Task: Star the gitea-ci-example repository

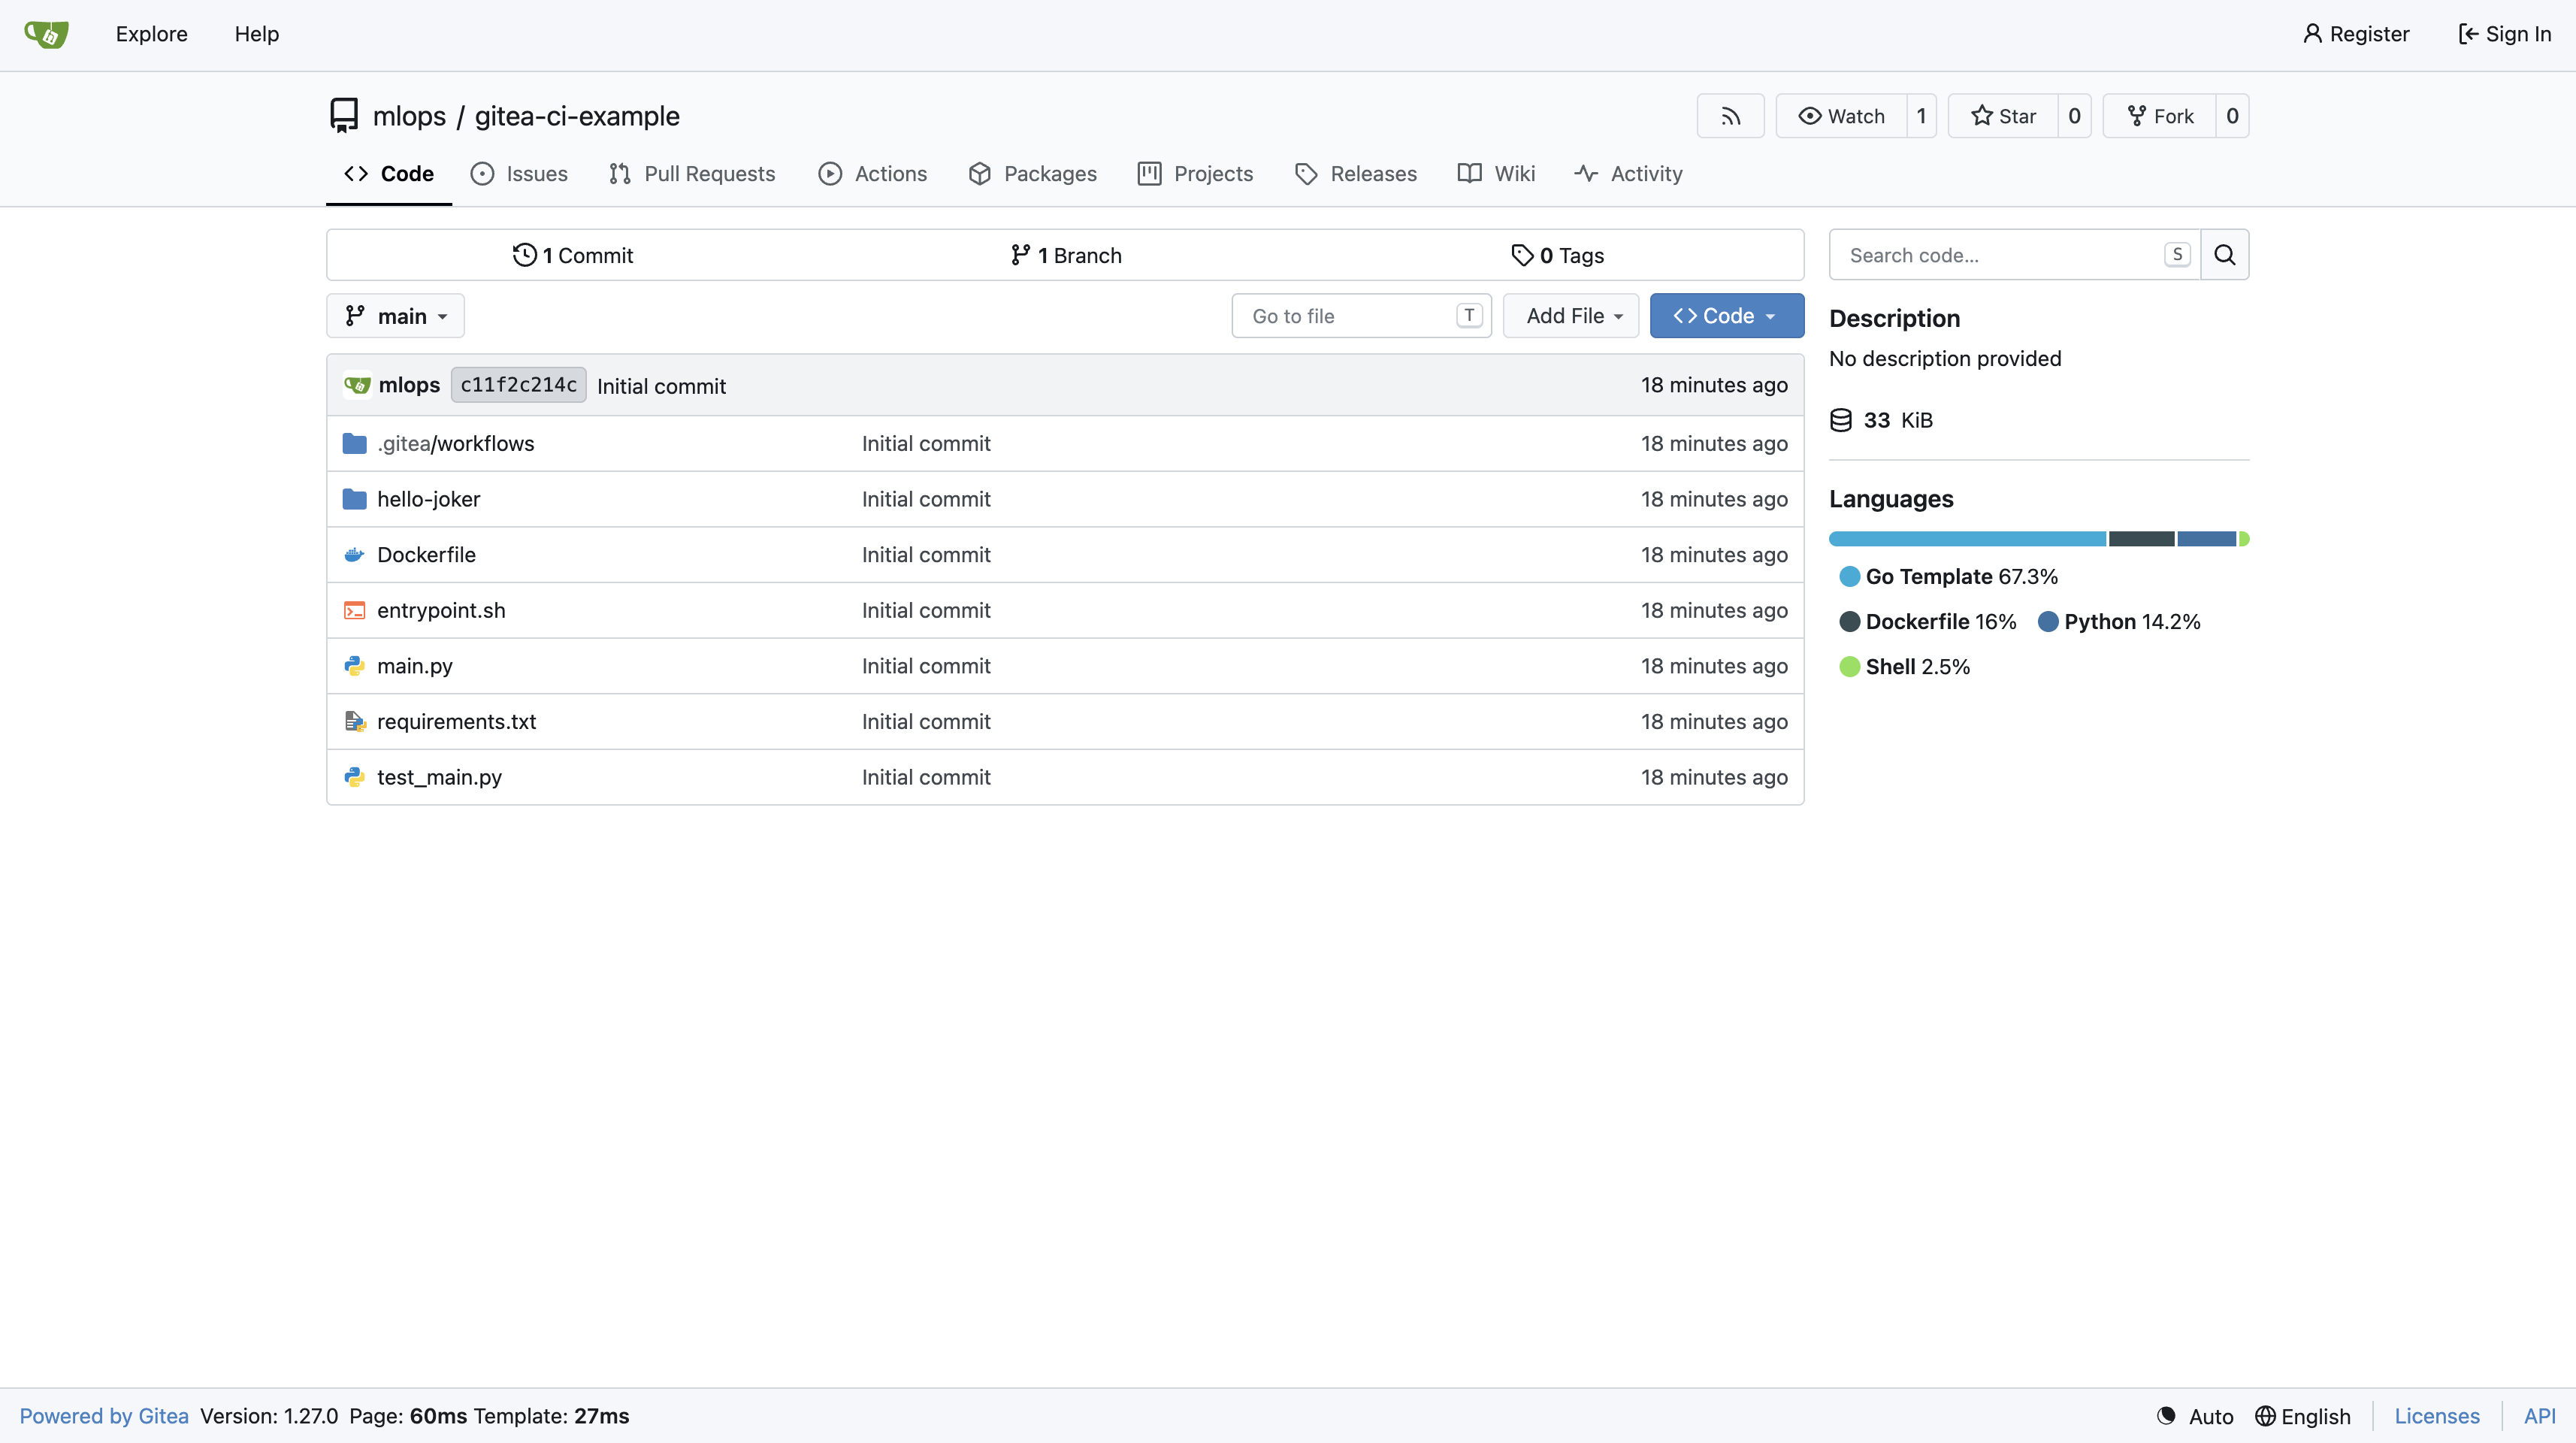Action: coord(2003,116)
